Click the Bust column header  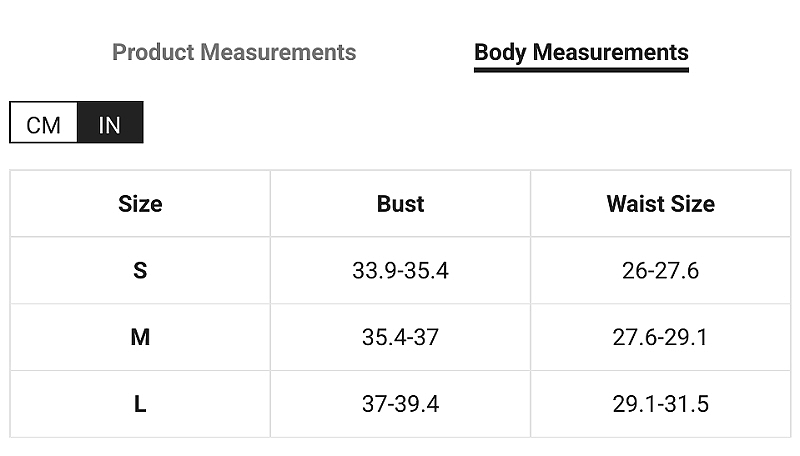[x=400, y=204]
